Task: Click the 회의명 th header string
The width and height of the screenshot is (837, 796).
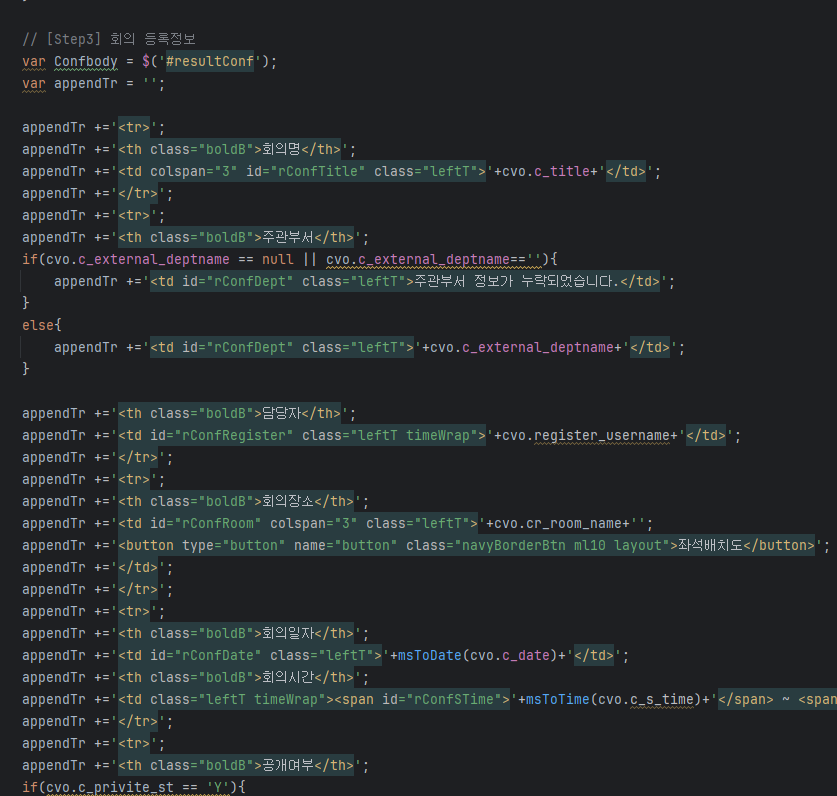Action: click(229, 149)
